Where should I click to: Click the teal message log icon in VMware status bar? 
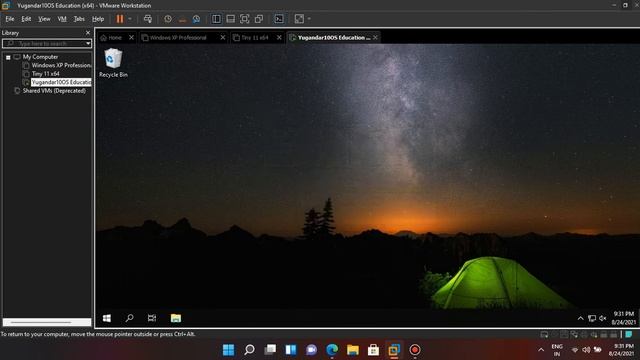(x=629, y=334)
